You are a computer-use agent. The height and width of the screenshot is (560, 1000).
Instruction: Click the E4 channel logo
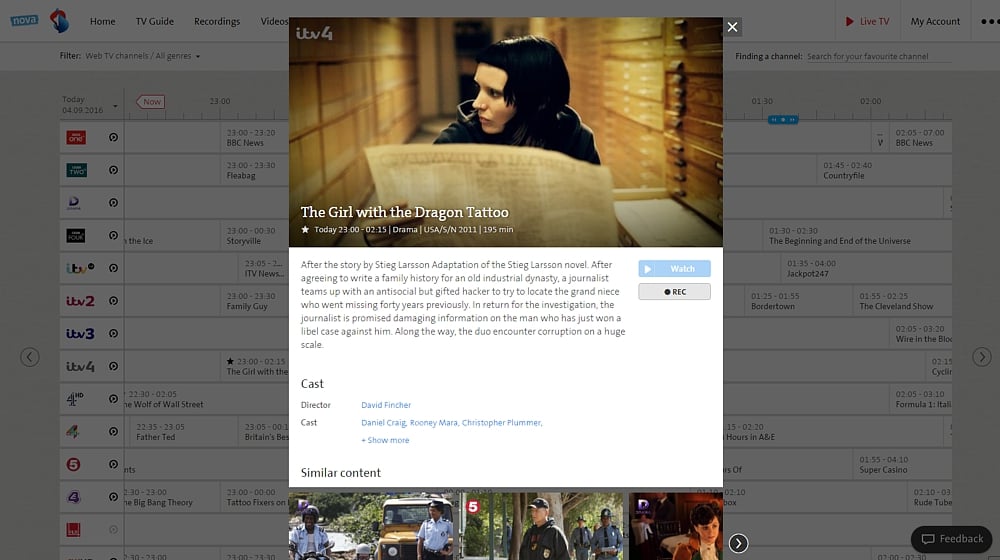[x=73, y=497]
